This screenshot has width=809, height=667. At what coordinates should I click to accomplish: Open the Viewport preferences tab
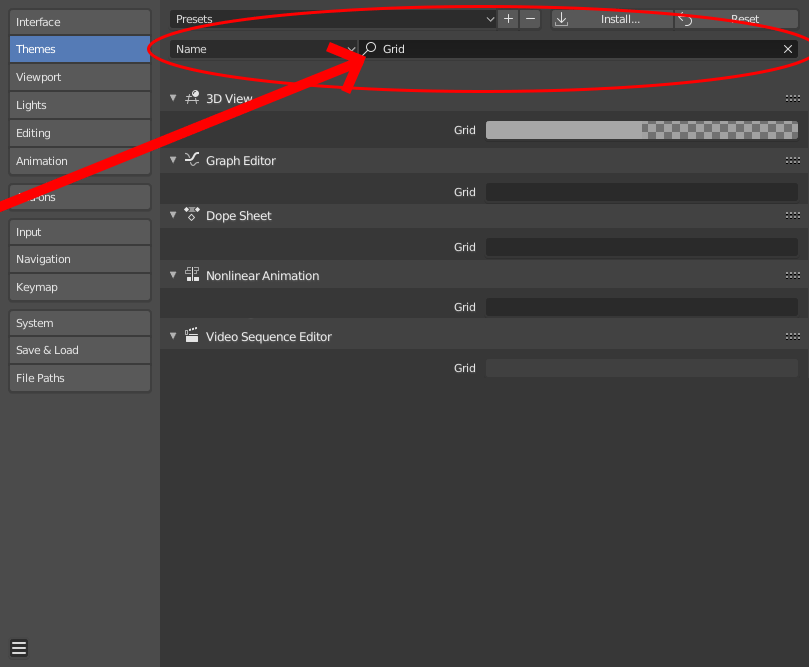(x=80, y=77)
